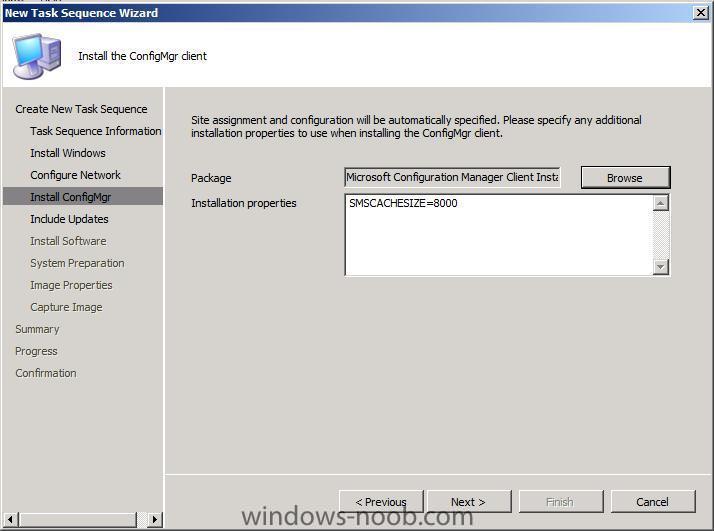Select the Install ConfigMgr step
Viewport: 714px width, 531px height.
tap(82, 197)
